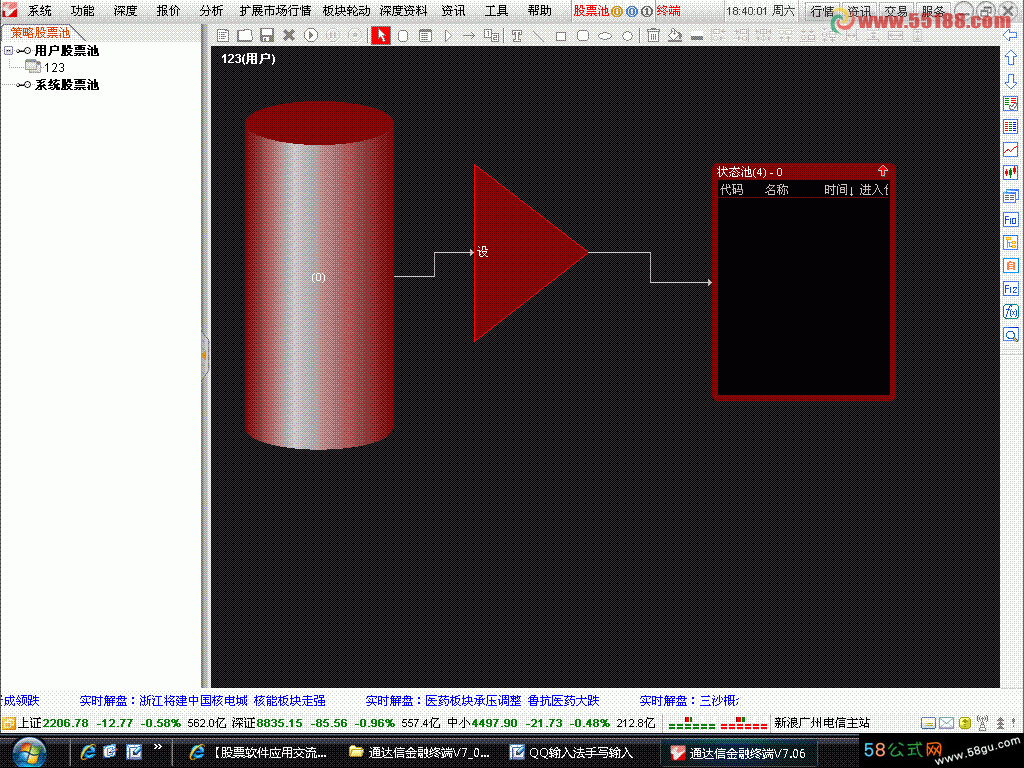This screenshot has width=1024, height=768.
Task: Click the f(x) formula icon on right sidebar
Action: (1010, 312)
